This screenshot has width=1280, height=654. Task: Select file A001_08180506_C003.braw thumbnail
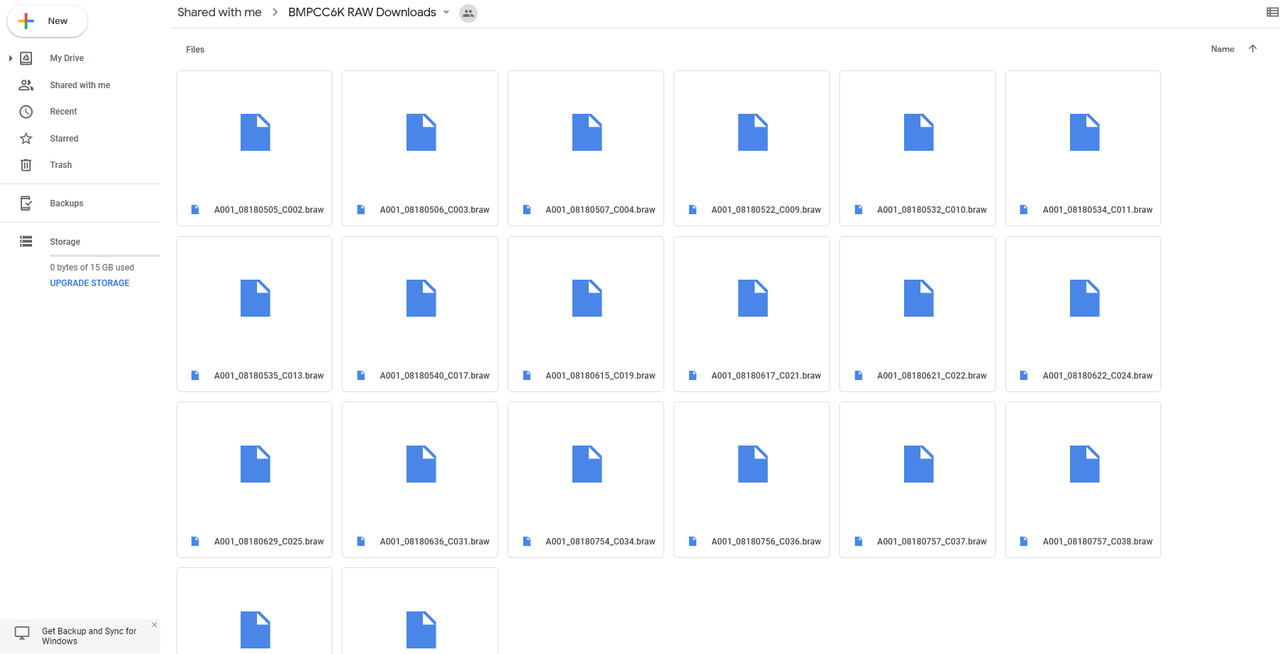(x=421, y=133)
